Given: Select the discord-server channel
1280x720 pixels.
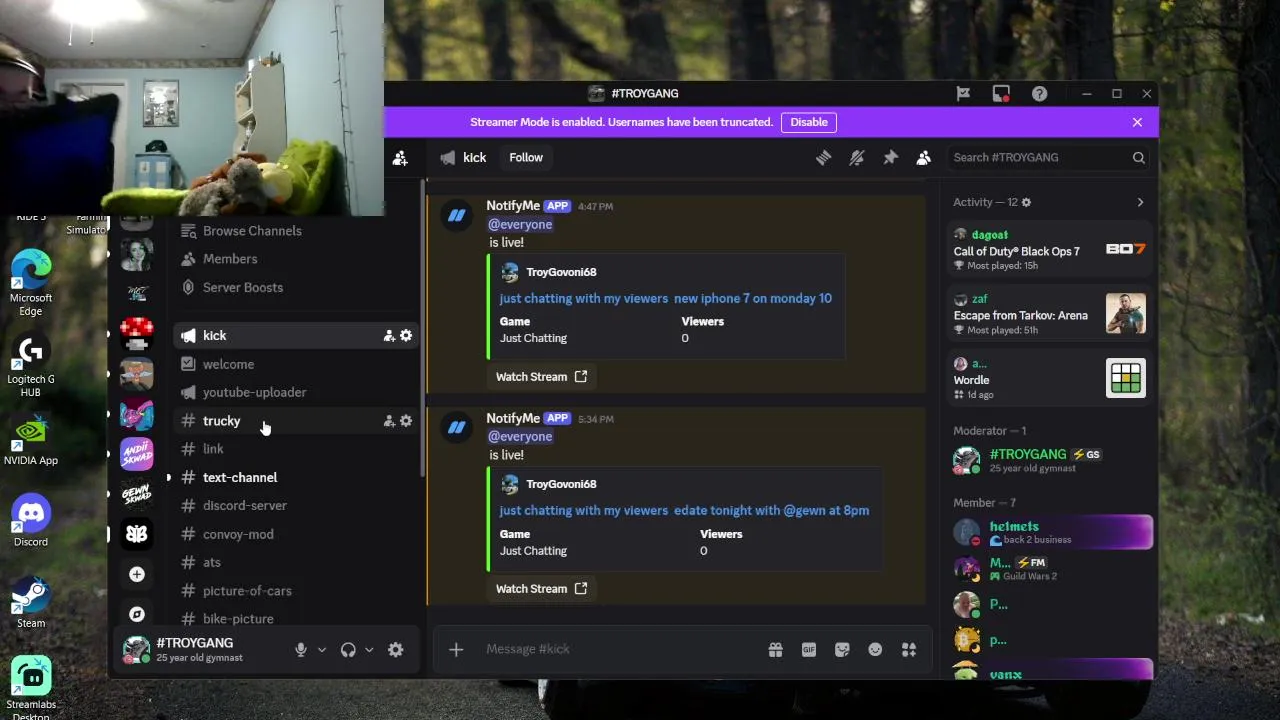Looking at the screenshot, I should tap(294, 506).
